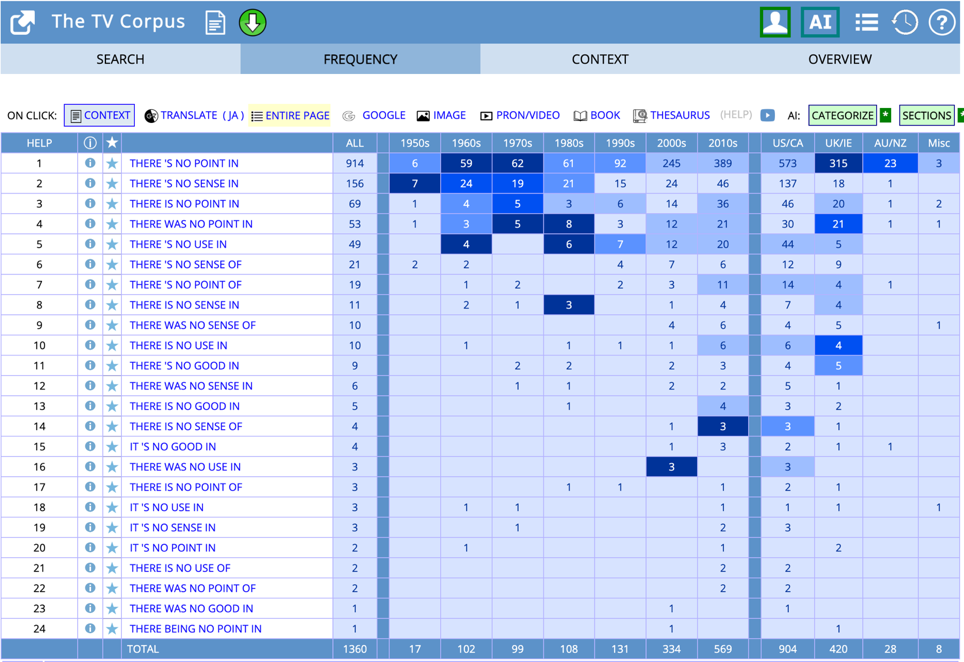This screenshot has height=662, width=964.
Task: Click info icon for THERE IS NO SENSE IN
Action: (90, 305)
